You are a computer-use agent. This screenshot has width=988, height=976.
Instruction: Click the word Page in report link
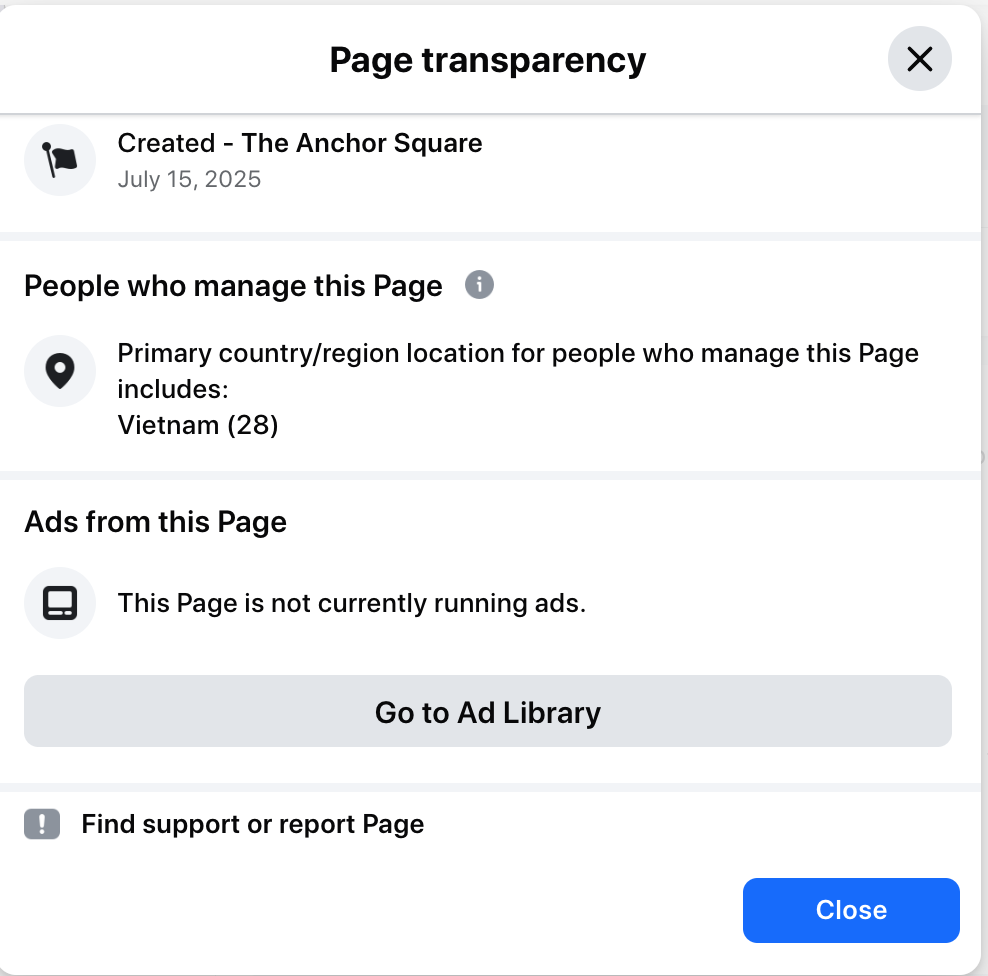coord(393,824)
